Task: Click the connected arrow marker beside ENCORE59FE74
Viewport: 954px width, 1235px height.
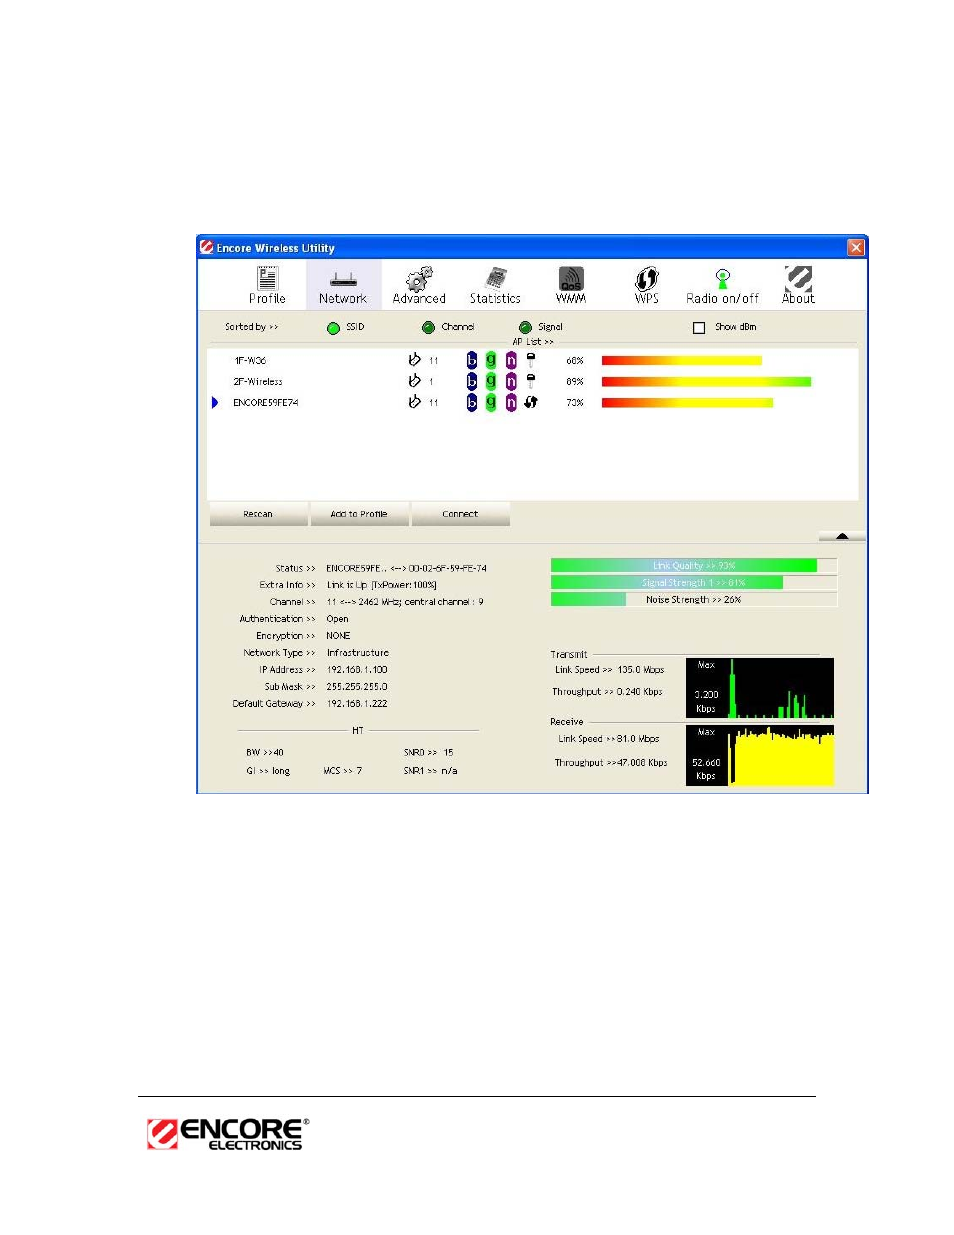Action: [x=215, y=402]
